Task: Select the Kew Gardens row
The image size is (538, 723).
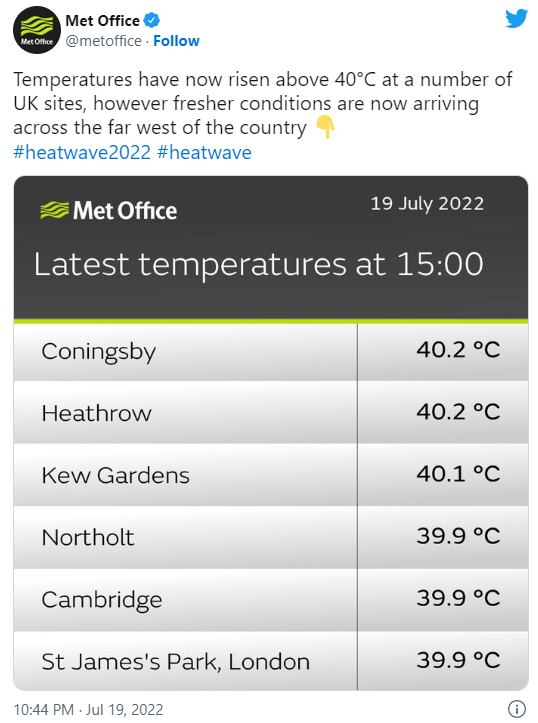Action: (271, 475)
